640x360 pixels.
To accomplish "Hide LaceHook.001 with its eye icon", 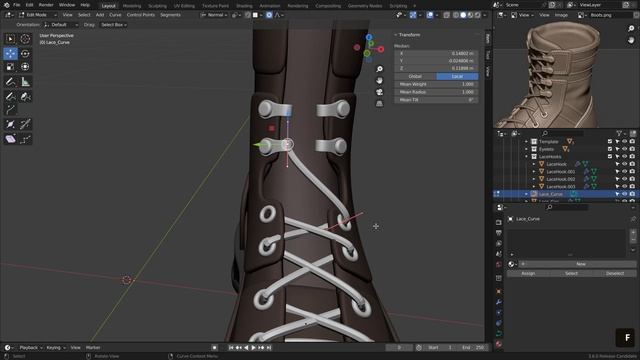I will coord(624,171).
